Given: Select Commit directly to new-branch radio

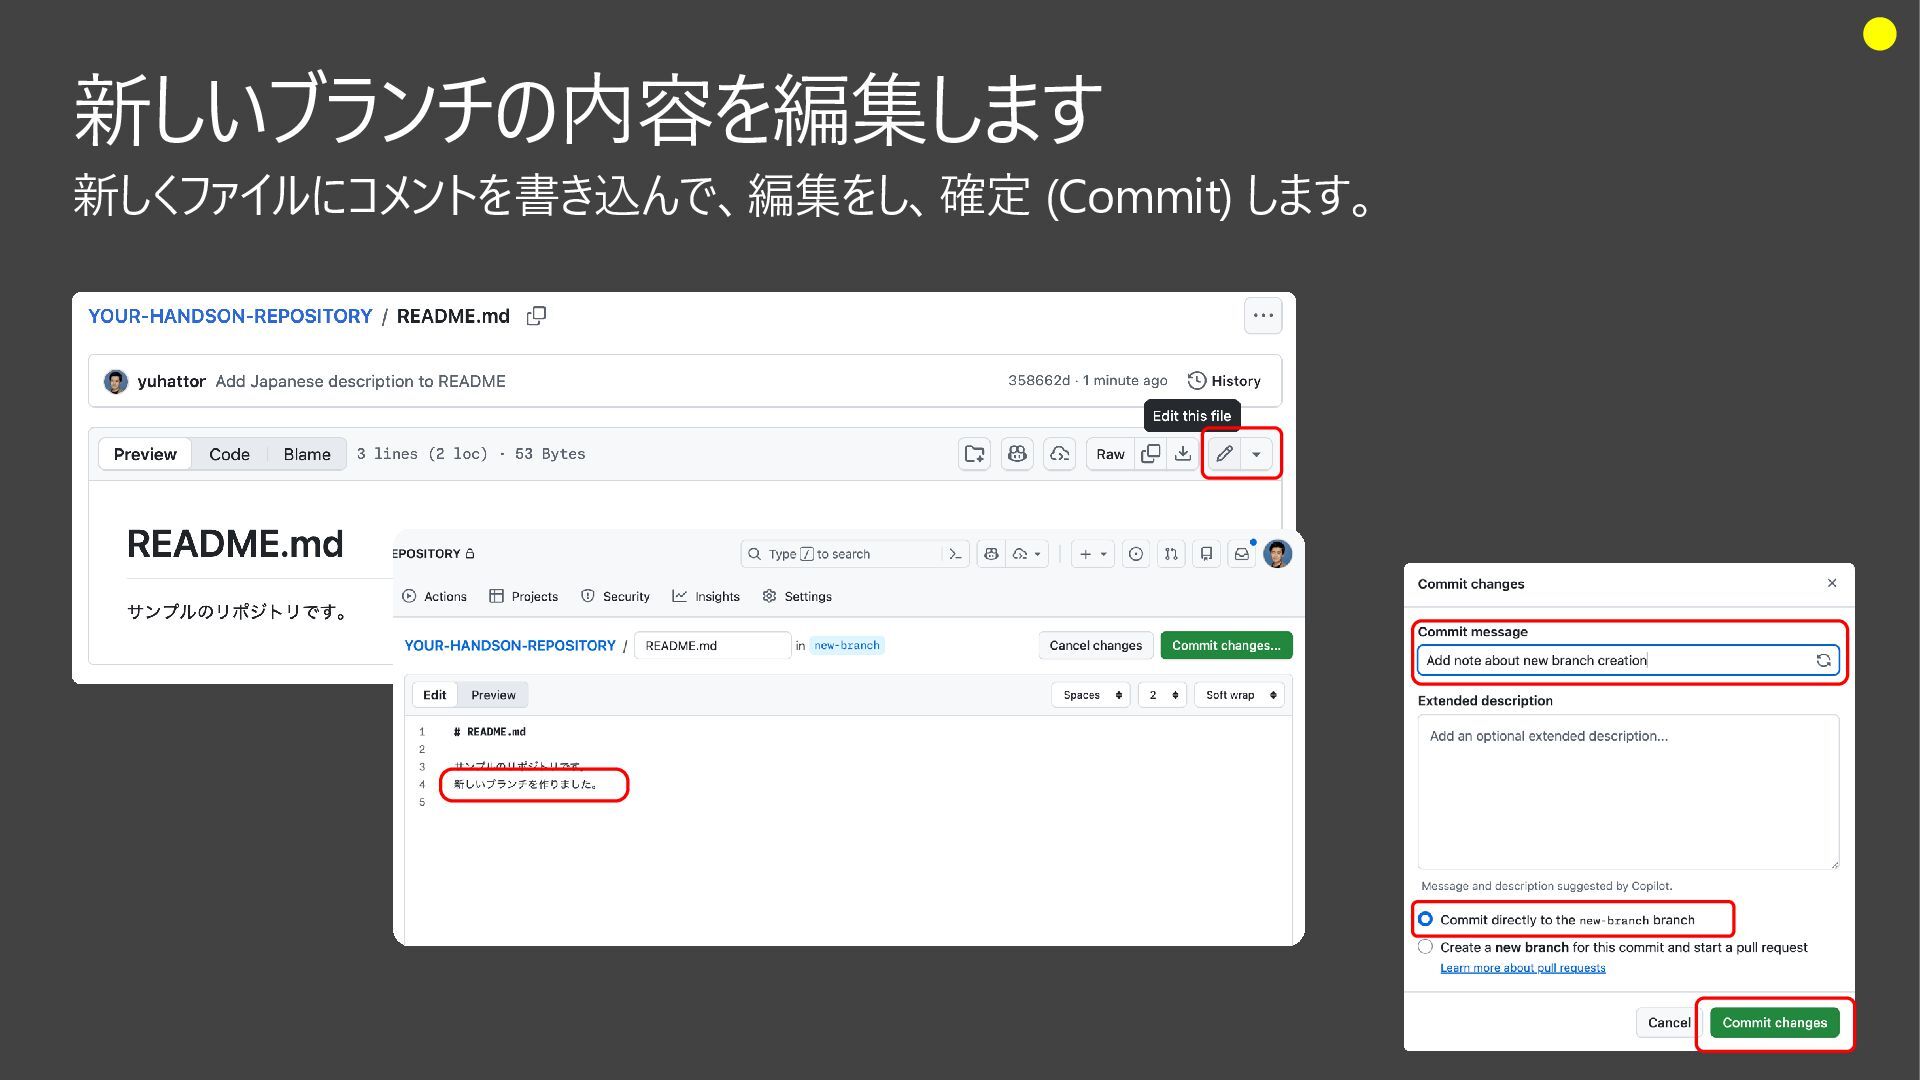Looking at the screenshot, I should click(1425, 919).
